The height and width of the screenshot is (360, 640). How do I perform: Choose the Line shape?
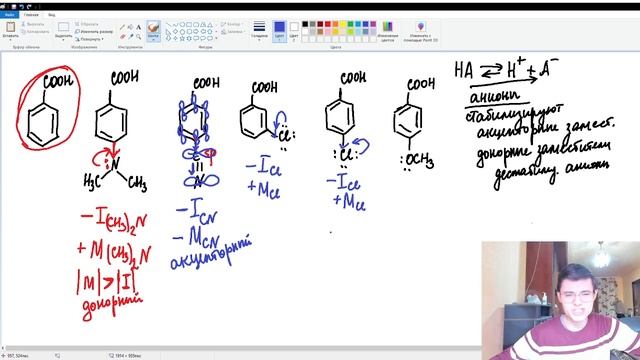point(169,25)
